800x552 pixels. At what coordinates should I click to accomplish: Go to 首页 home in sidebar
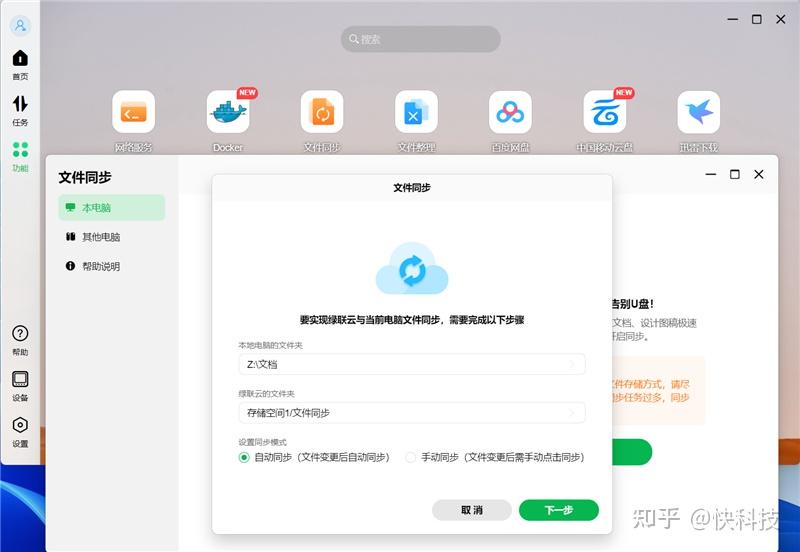tap(20, 65)
